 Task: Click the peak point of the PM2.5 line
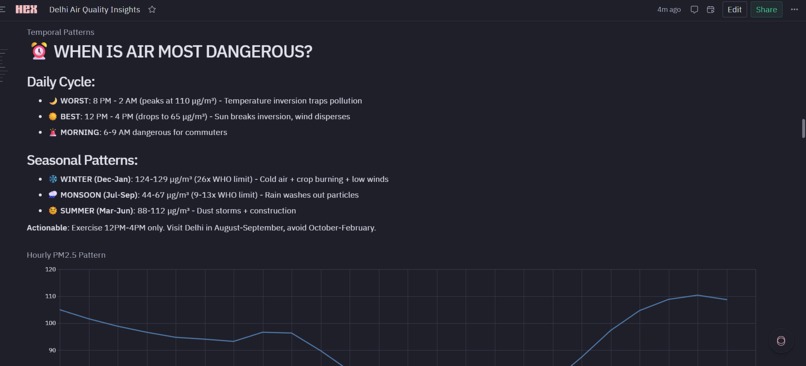[698, 295]
